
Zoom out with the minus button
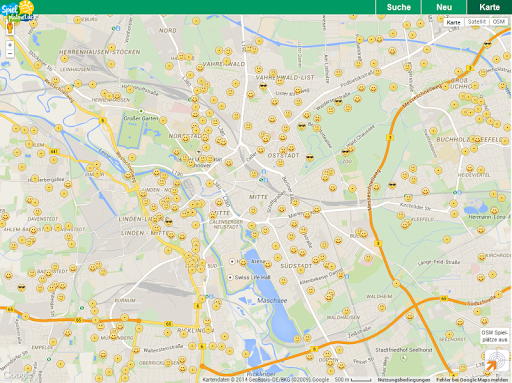(10, 53)
